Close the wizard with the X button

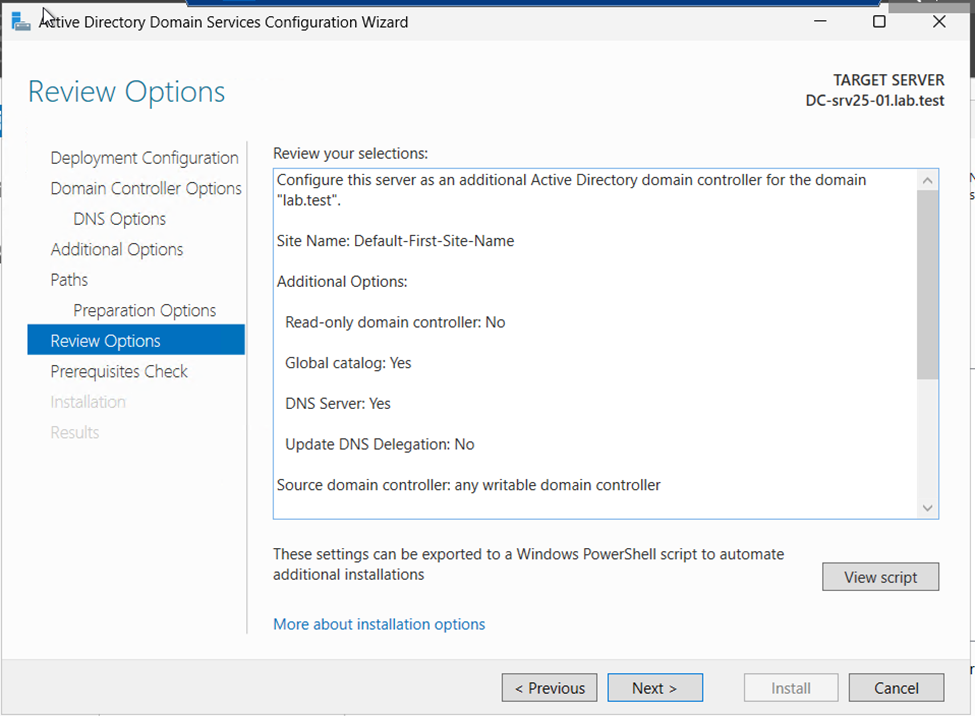939,22
